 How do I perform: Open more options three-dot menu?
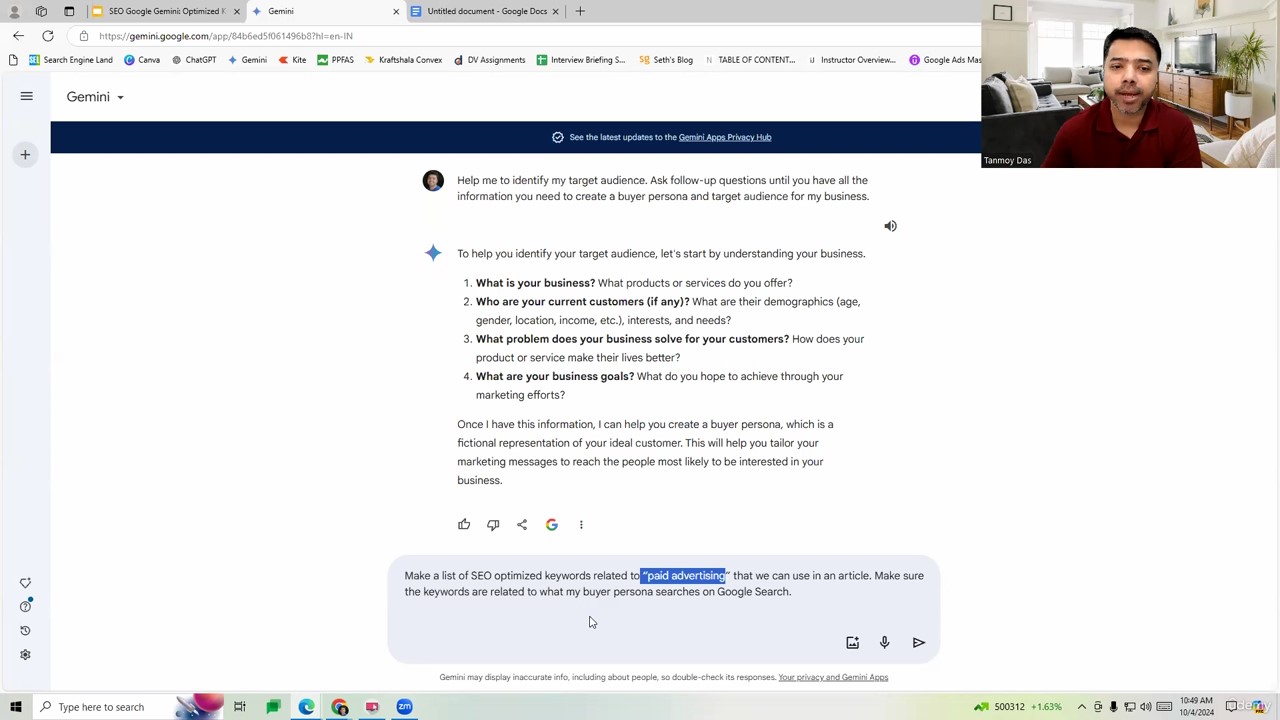click(x=581, y=525)
